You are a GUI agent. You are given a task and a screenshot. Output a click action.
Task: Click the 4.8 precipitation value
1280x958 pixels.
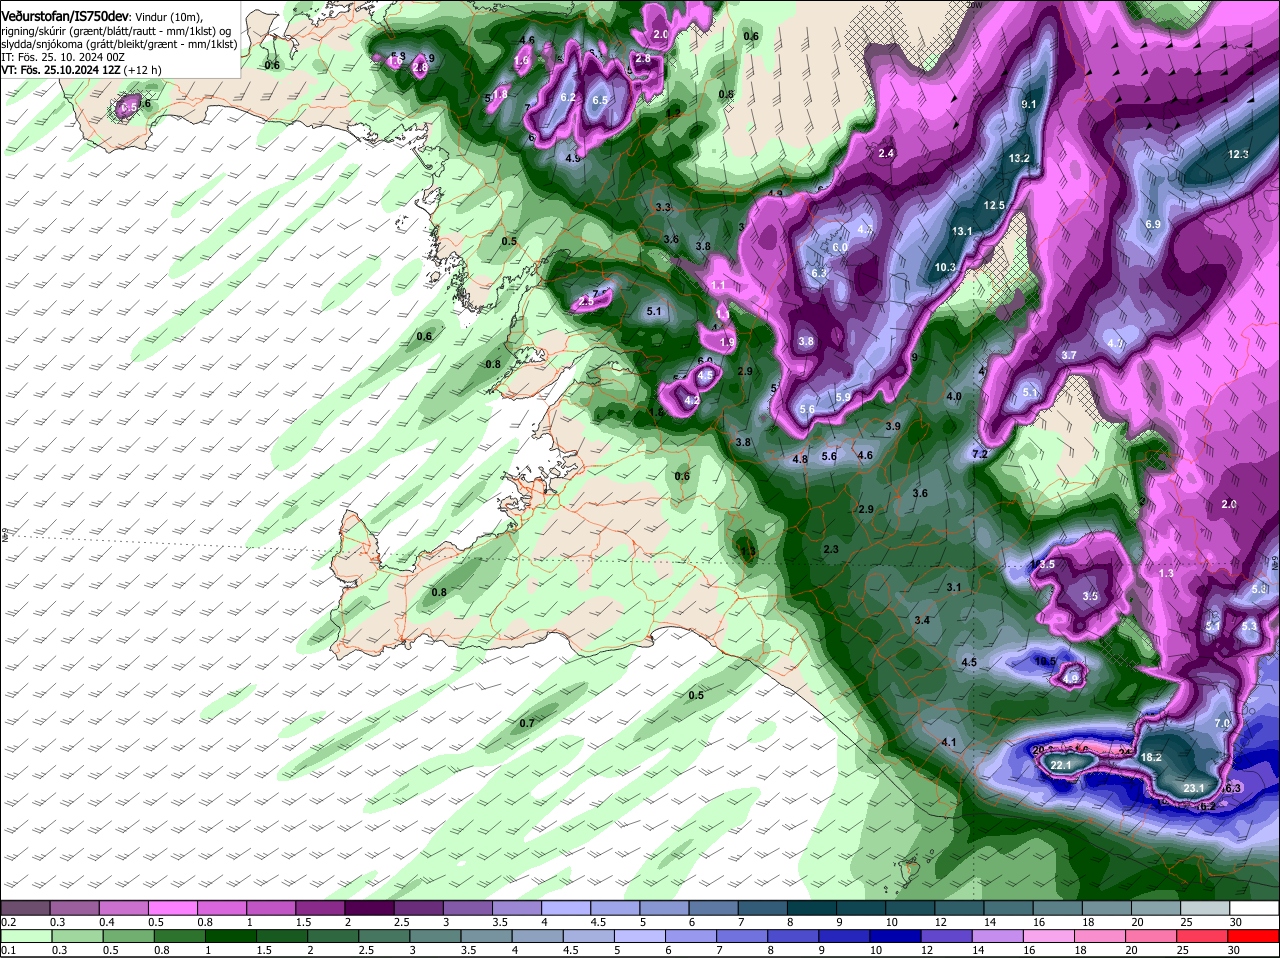(800, 459)
